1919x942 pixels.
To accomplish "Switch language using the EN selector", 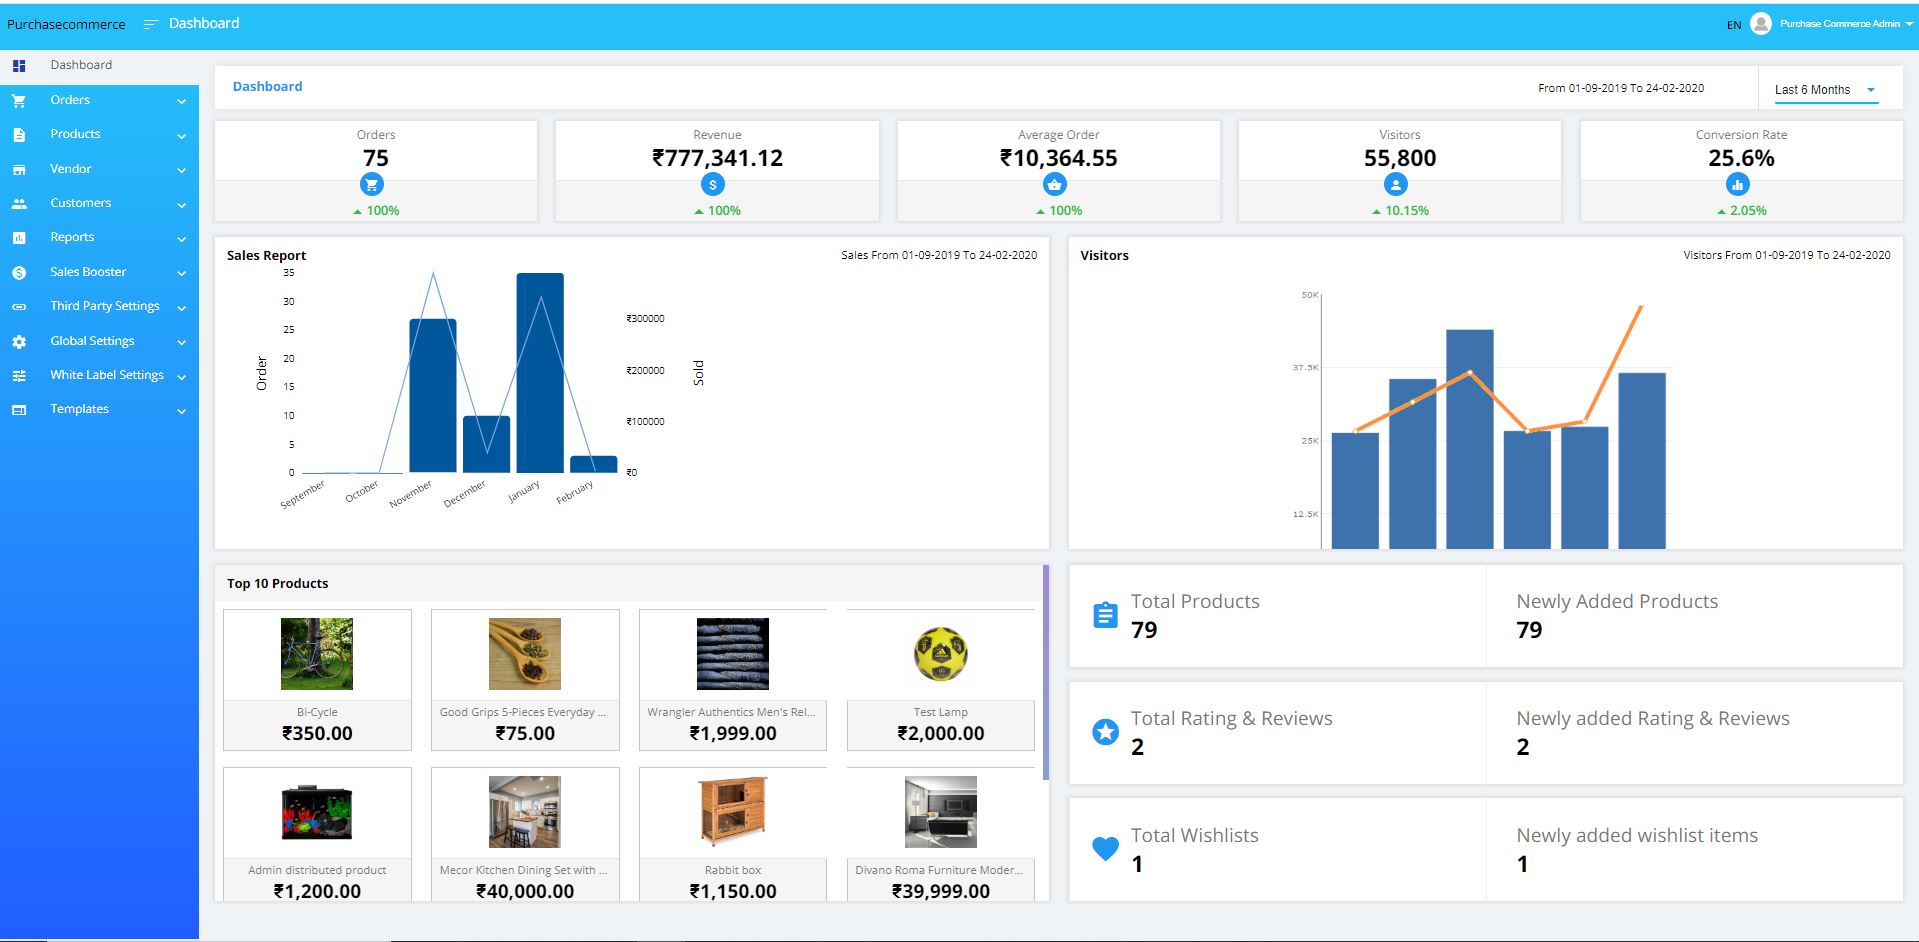I will [x=1734, y=25].
